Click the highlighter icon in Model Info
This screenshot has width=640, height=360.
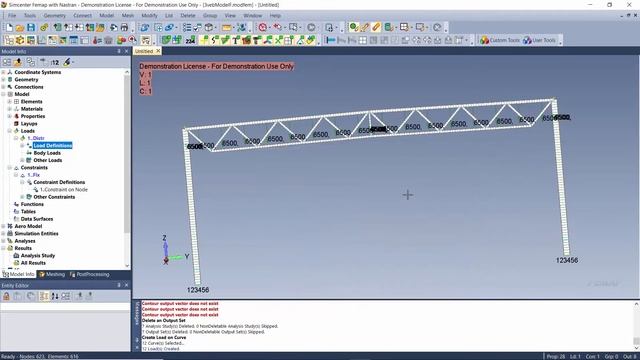click(67, 62)
